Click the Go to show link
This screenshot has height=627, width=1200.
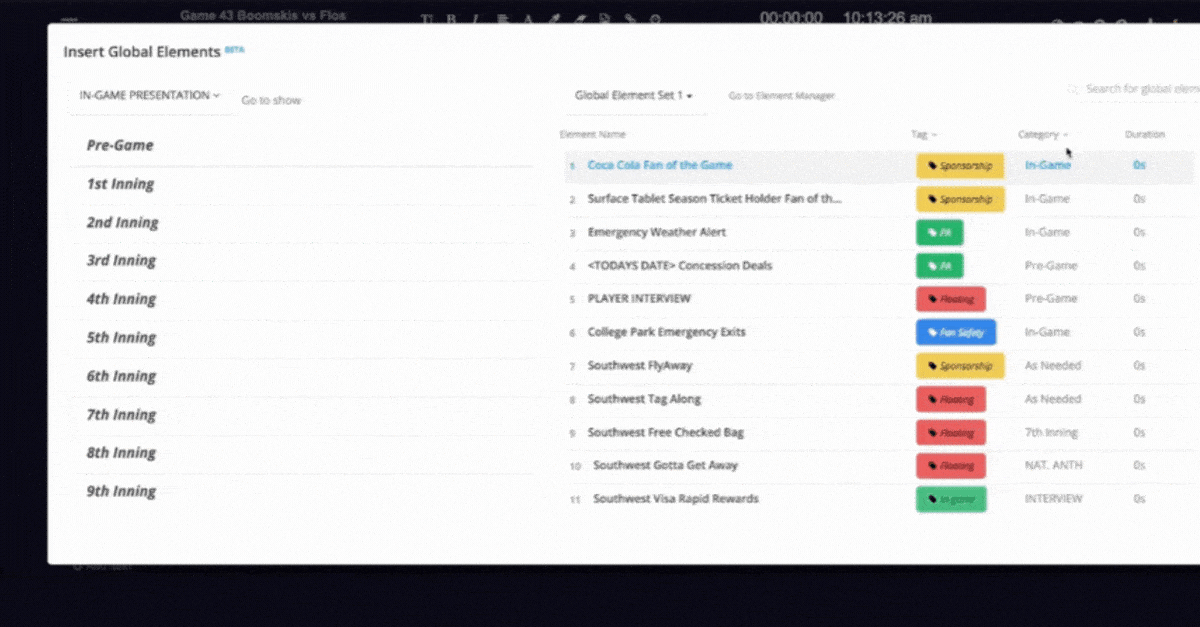click(271, 100)
